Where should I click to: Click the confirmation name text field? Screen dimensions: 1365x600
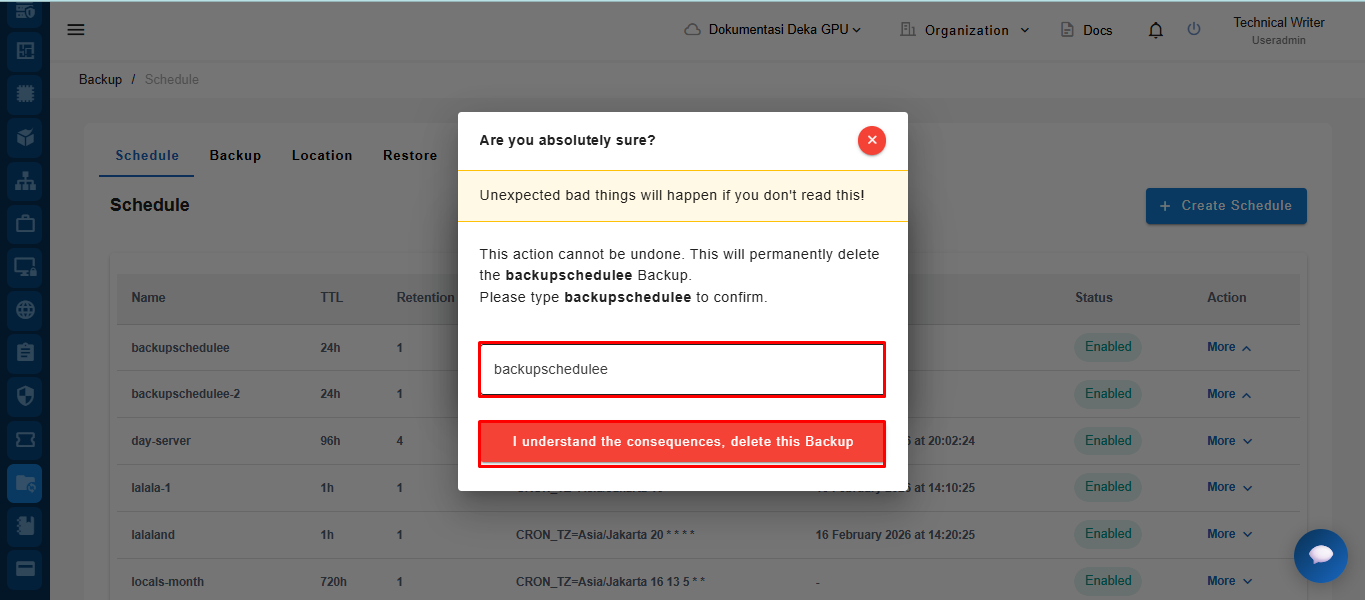[x=682, y=369]
